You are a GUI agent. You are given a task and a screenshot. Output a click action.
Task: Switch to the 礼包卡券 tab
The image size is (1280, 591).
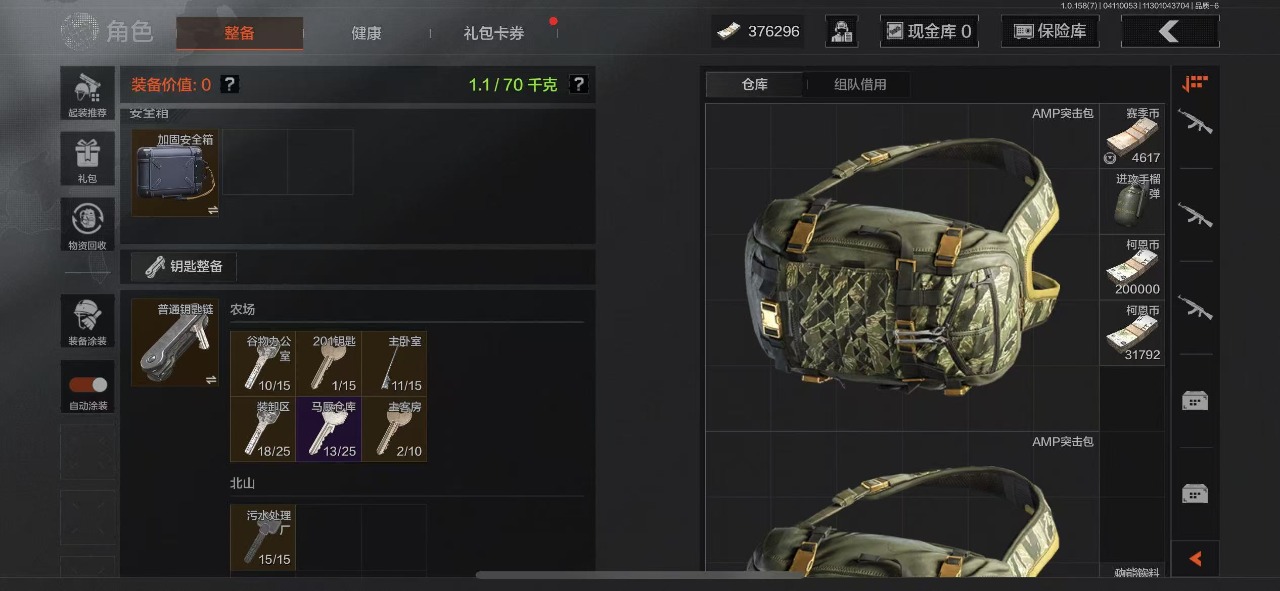493,33
